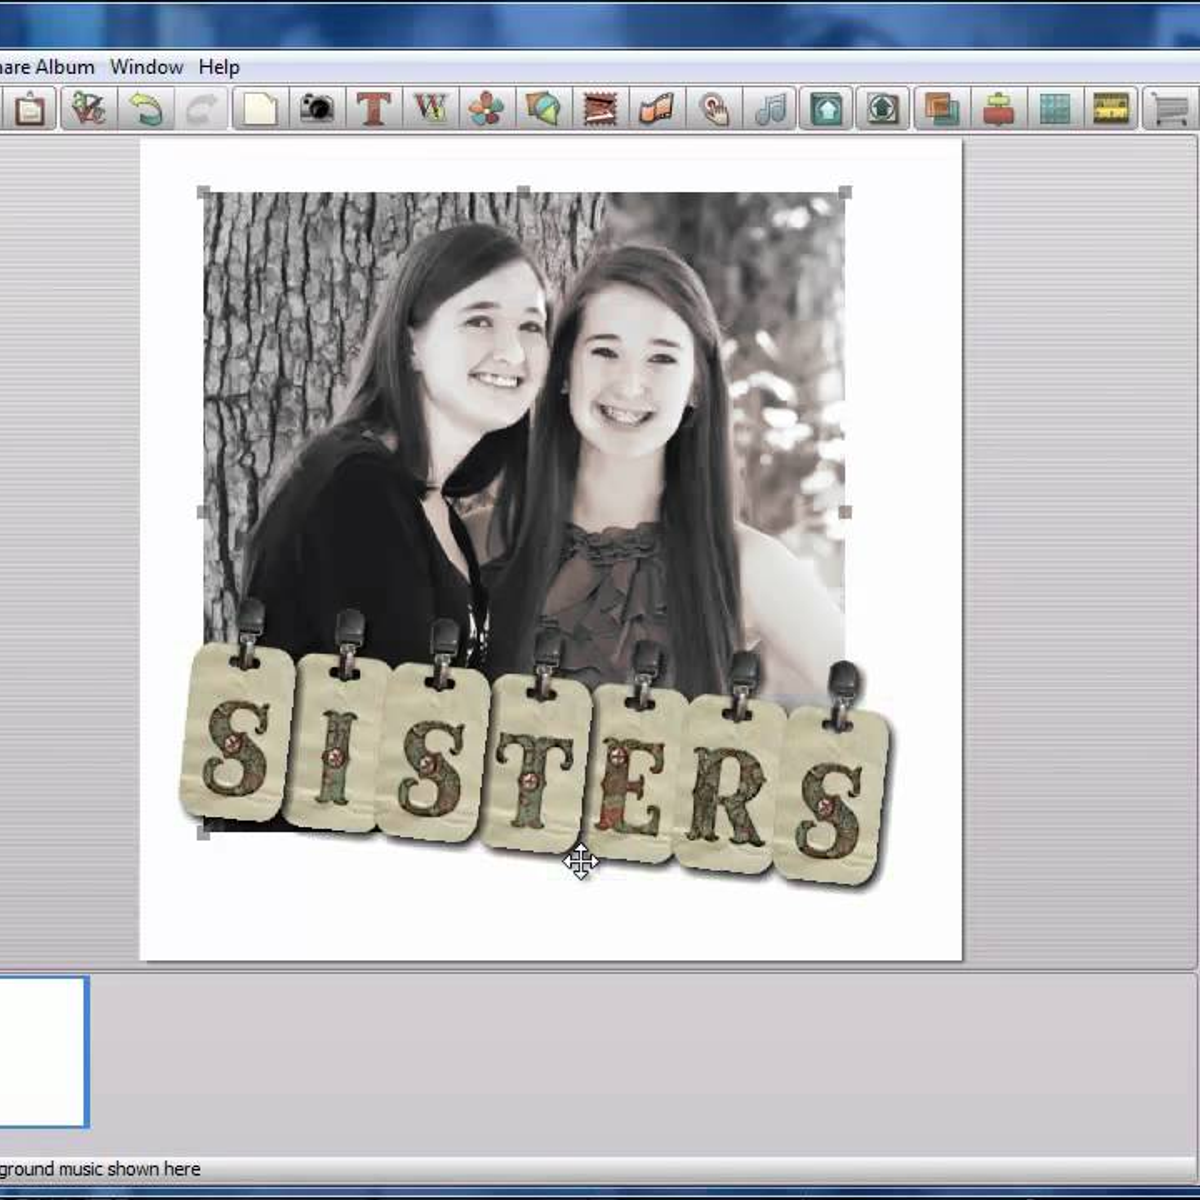This screenshot has height=1200, width=1200.
Task: Click the yellow ruler icon
Action: 1111,109
